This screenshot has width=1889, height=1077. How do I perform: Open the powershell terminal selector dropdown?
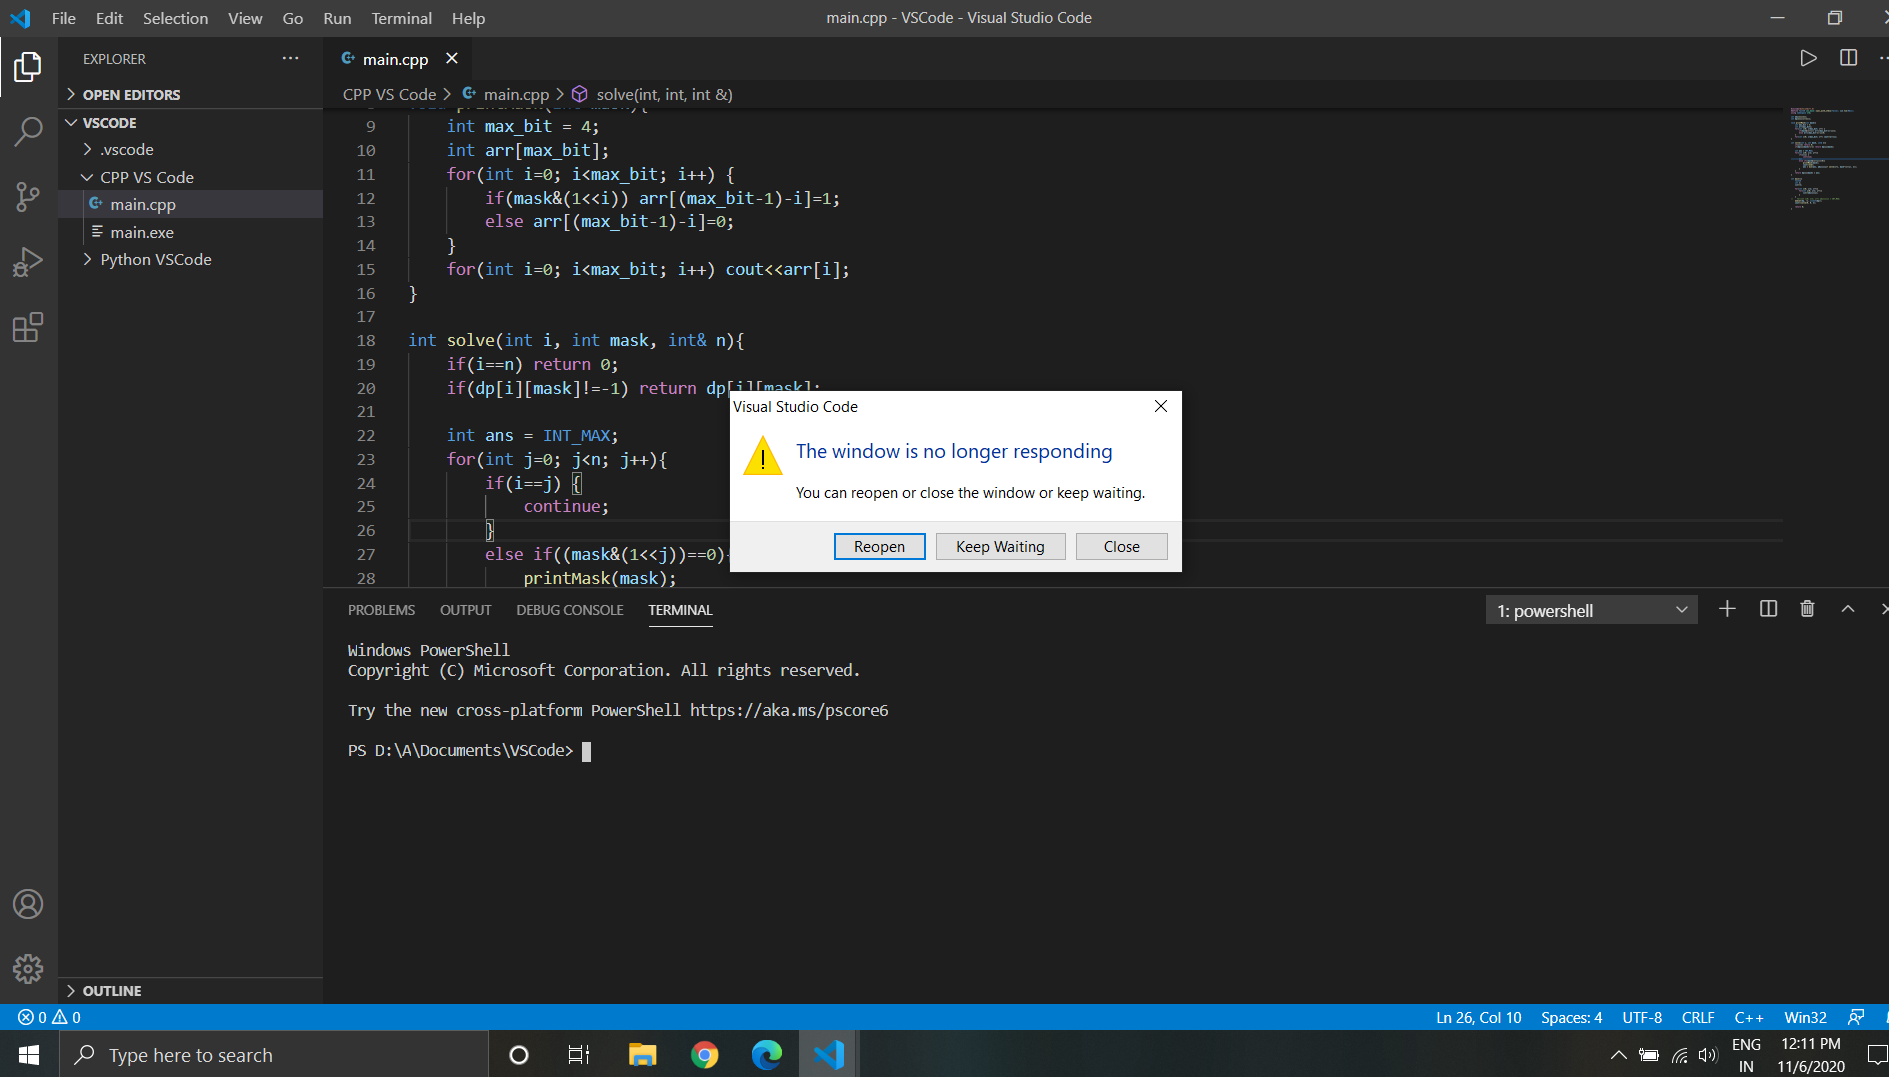1591,610
